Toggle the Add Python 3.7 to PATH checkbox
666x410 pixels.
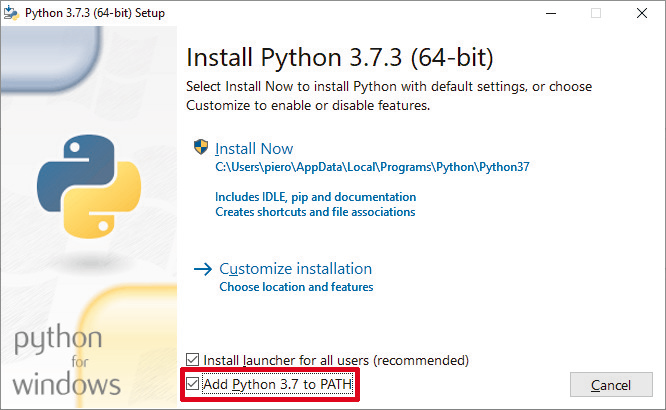point(193,384)
